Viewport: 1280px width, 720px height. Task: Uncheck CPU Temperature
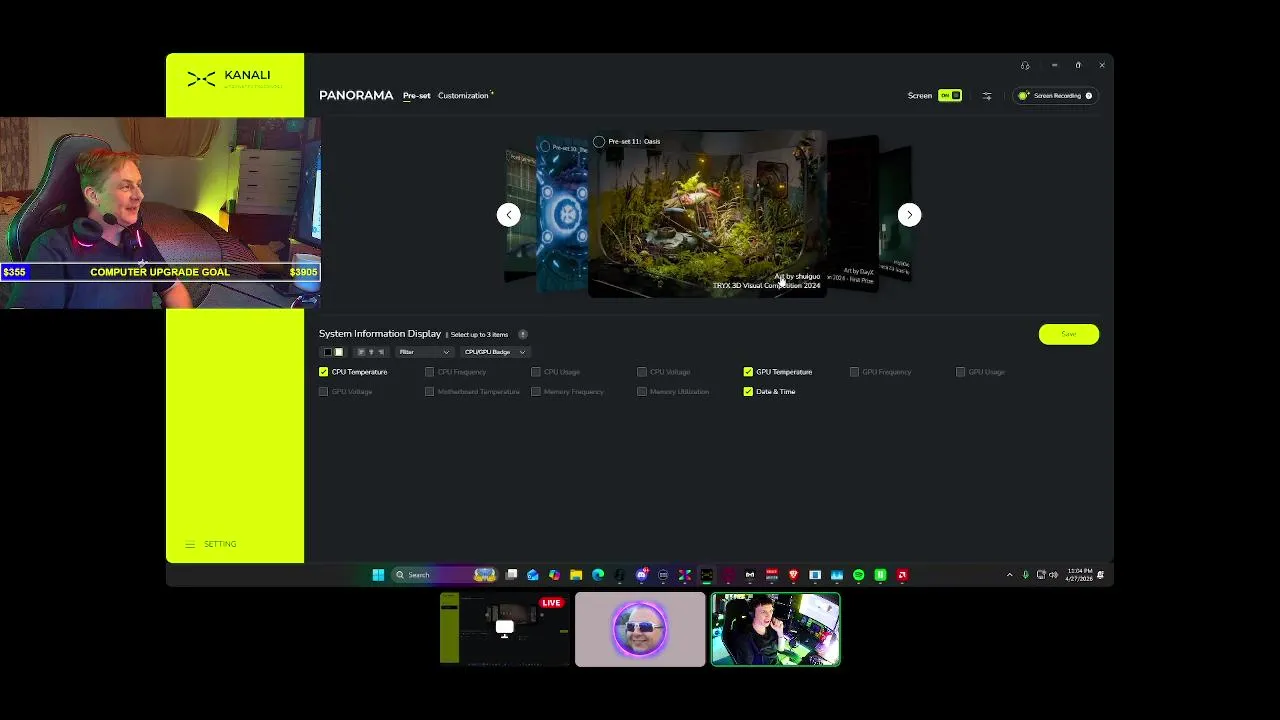pos(323,372)
